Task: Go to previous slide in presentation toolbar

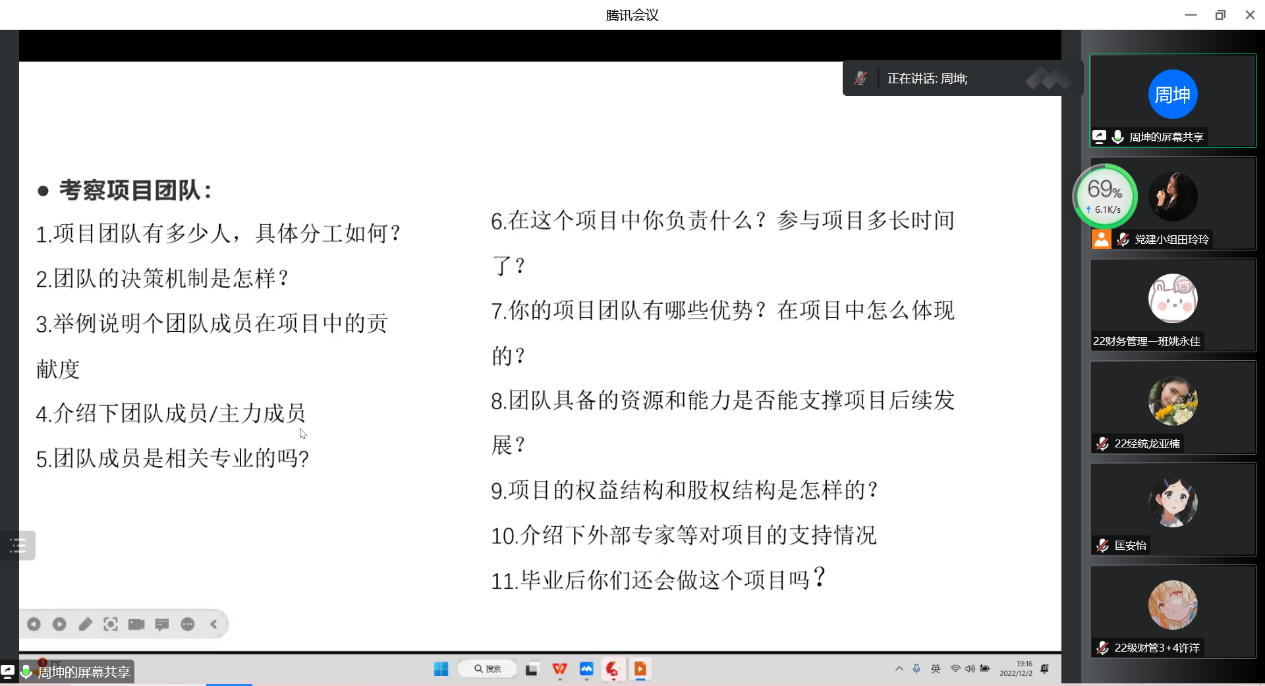Action: coord(34,624)
